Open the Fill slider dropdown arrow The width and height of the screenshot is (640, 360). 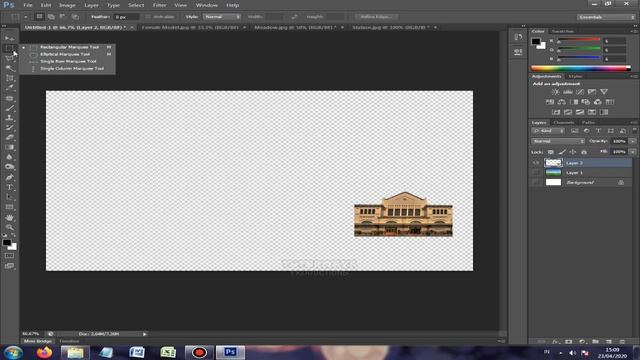click(633, 152)
